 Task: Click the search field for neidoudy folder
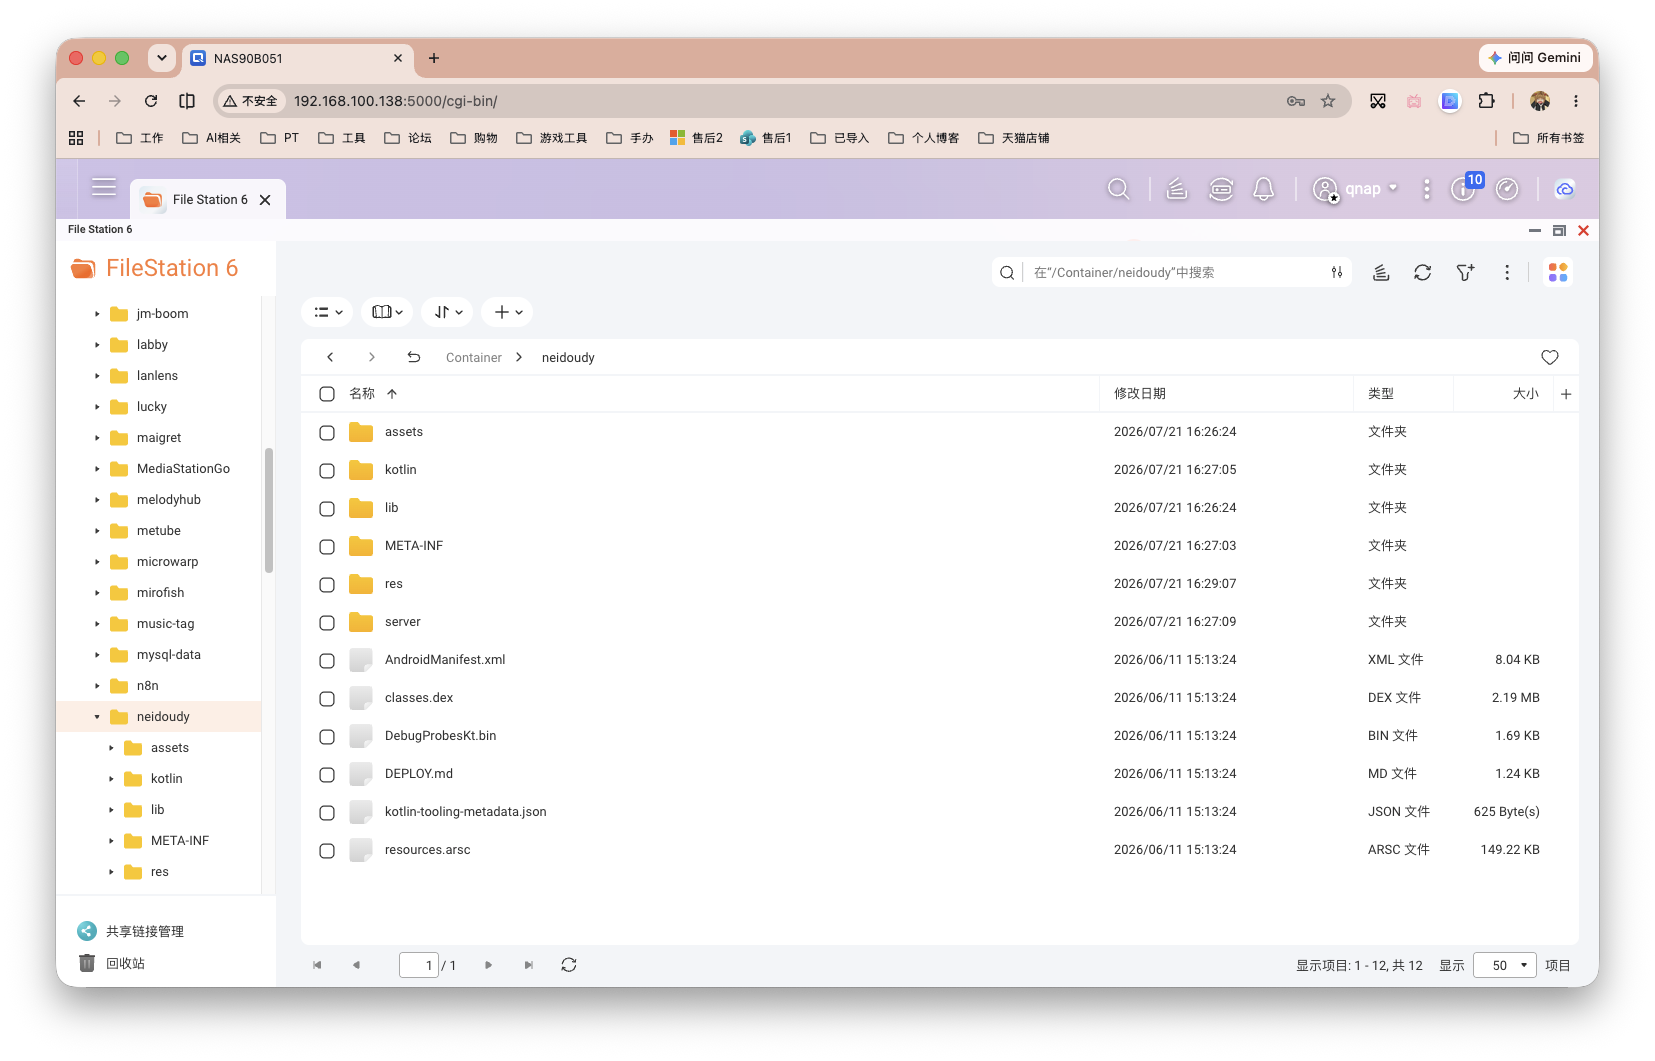click(1175, 272)
